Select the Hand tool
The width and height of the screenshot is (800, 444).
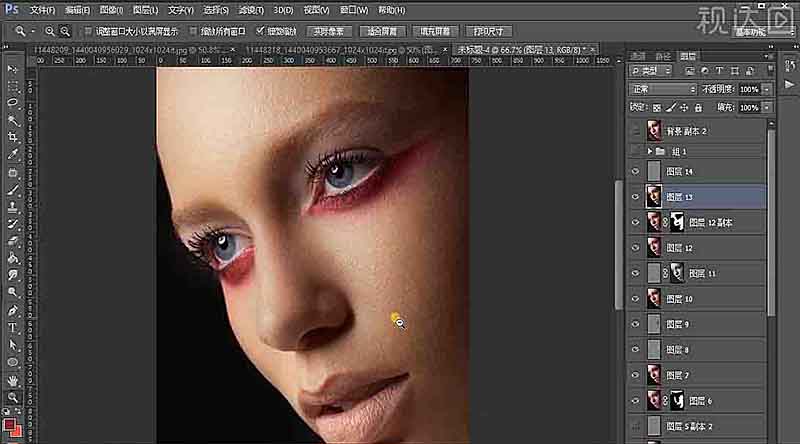tap(13, 380)
